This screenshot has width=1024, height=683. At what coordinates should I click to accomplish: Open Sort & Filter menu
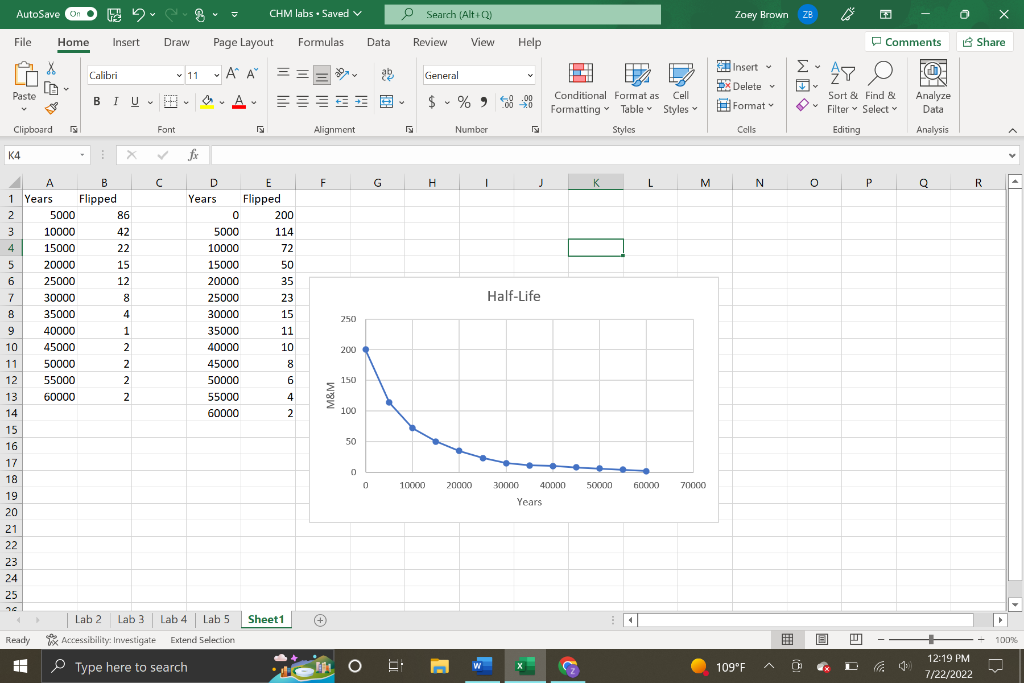[x=842, y=89]
